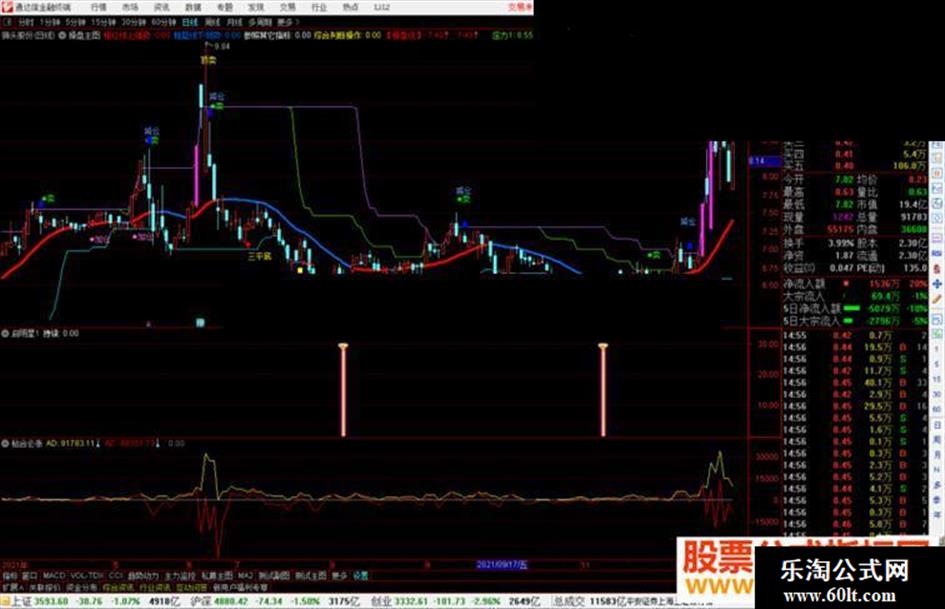Open the 新用户福利专享 link
Image resolution: width=945 pixels, height=609 pixels.
(240, 587)
